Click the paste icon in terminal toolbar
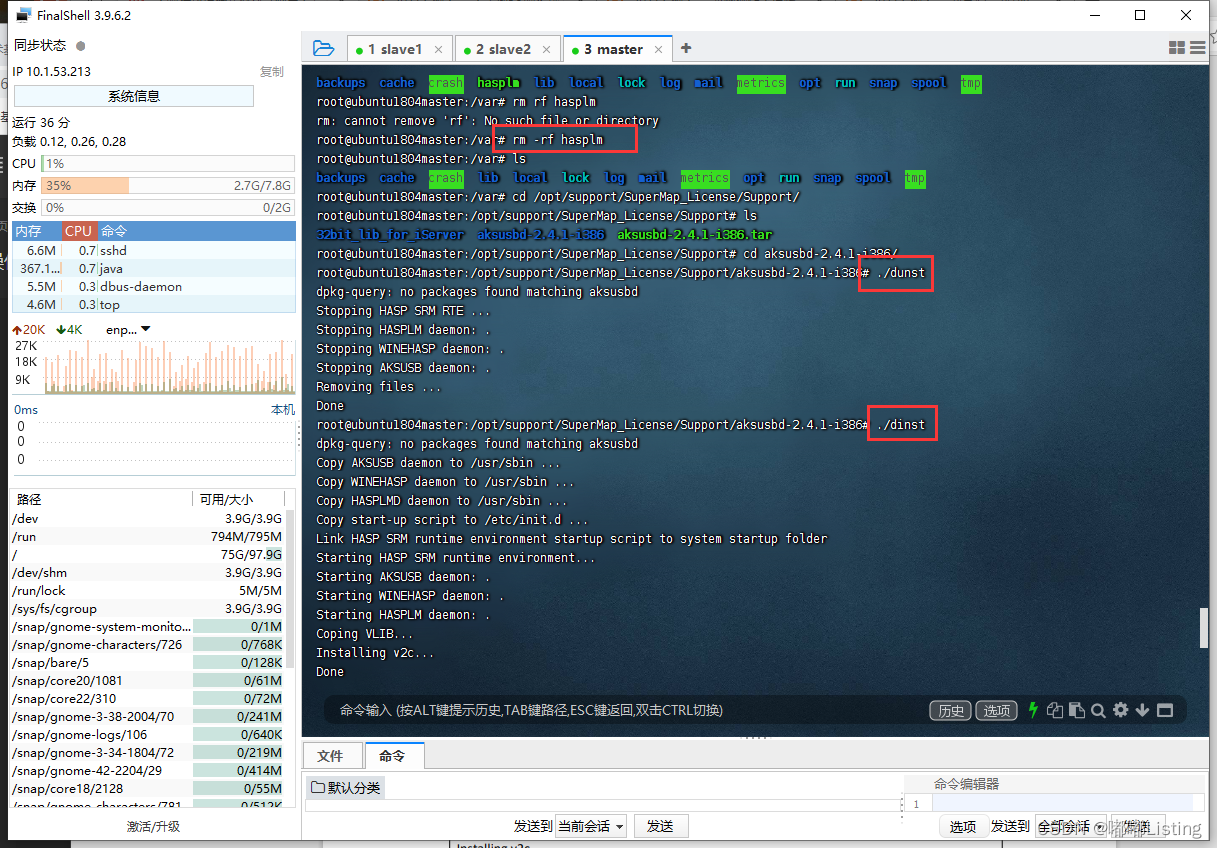The height and width of the screenshot is (848, 1217). (1077, 710)
